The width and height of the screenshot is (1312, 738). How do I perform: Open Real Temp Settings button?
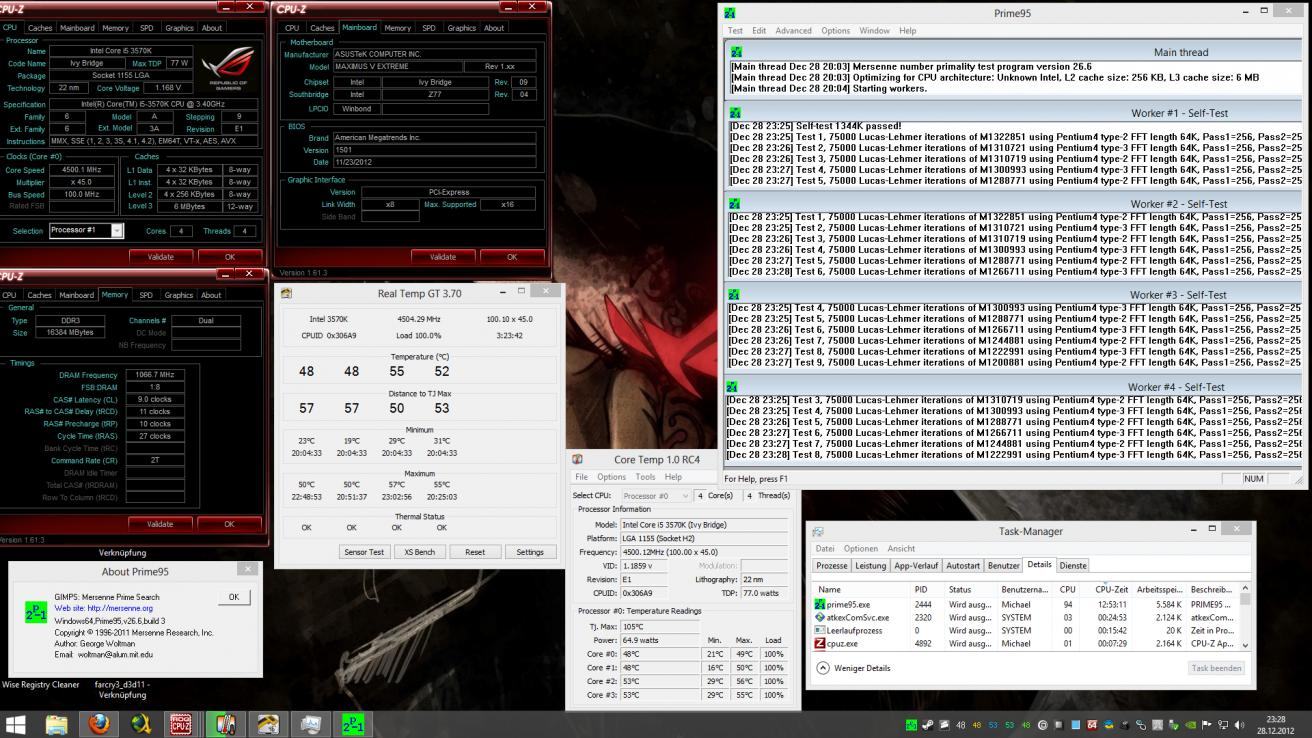(x=530, y=552)
